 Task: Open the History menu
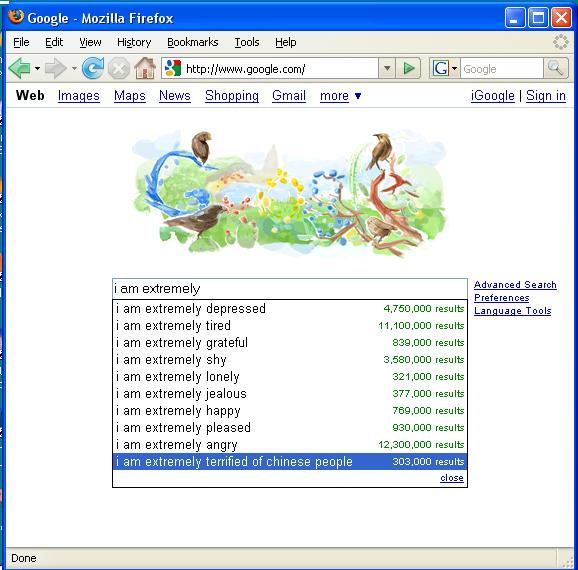click(134, 42)
